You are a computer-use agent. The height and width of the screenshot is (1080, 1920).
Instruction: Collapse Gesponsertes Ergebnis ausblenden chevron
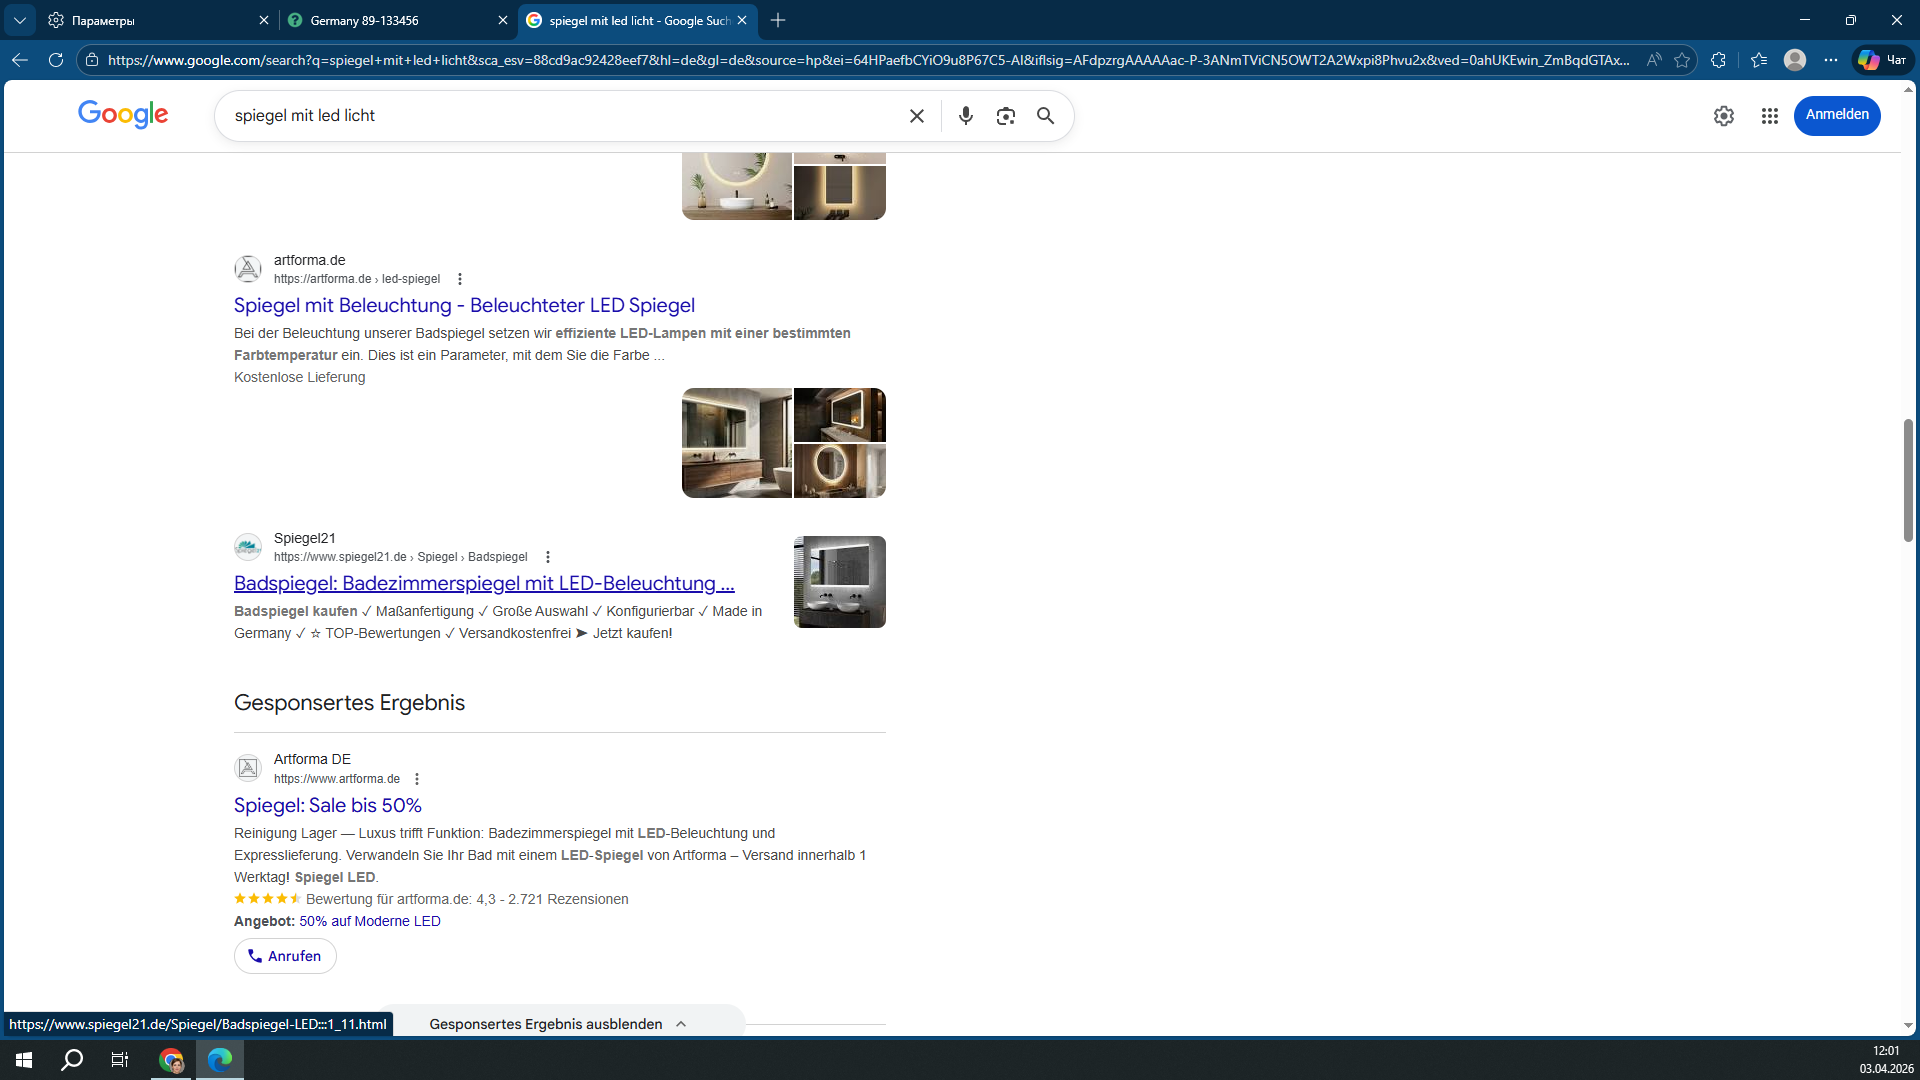681,1024
